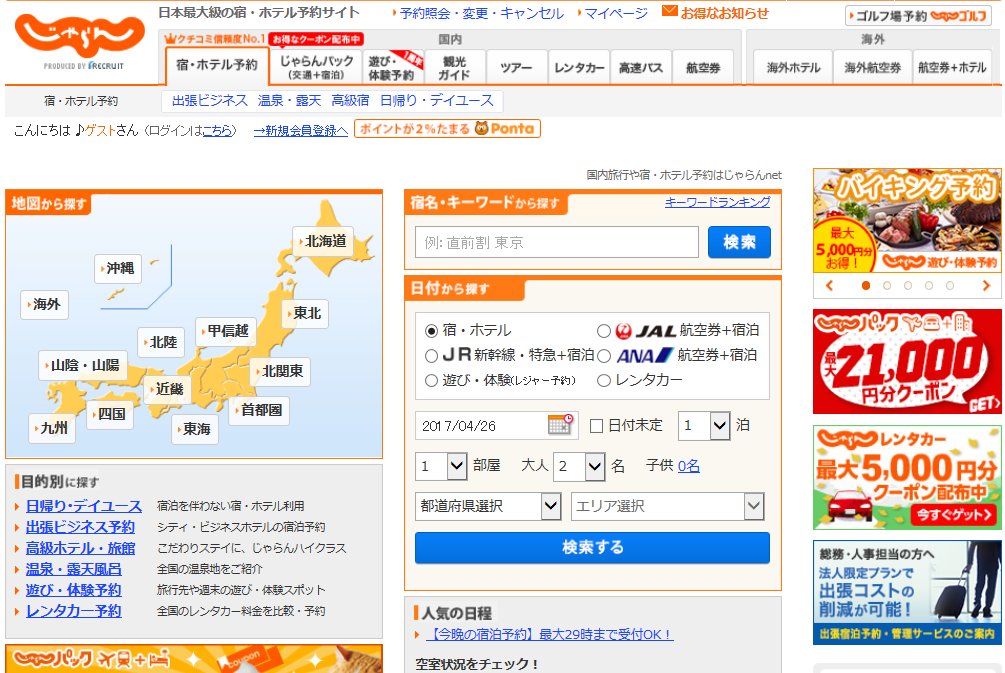Select 東北 region on the map
Screen dimensions: 1005x673
pyautogui.click(x=304, y=313)
